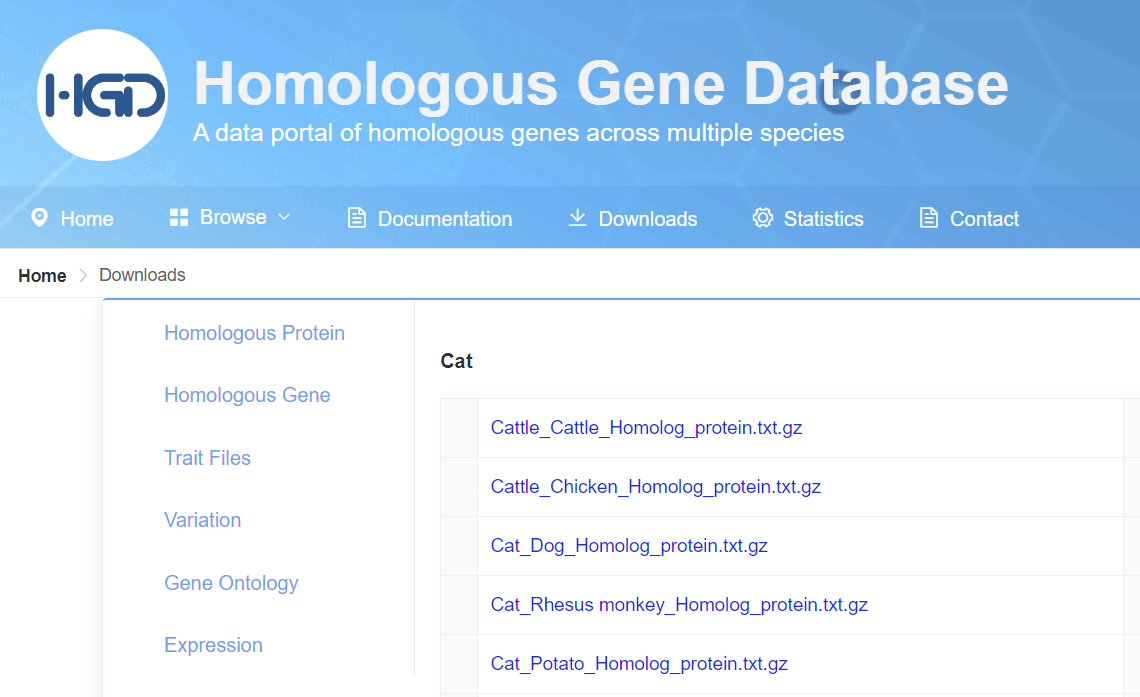
Task: Open the Statistics menu item
Action: click(x=808, y=218)
